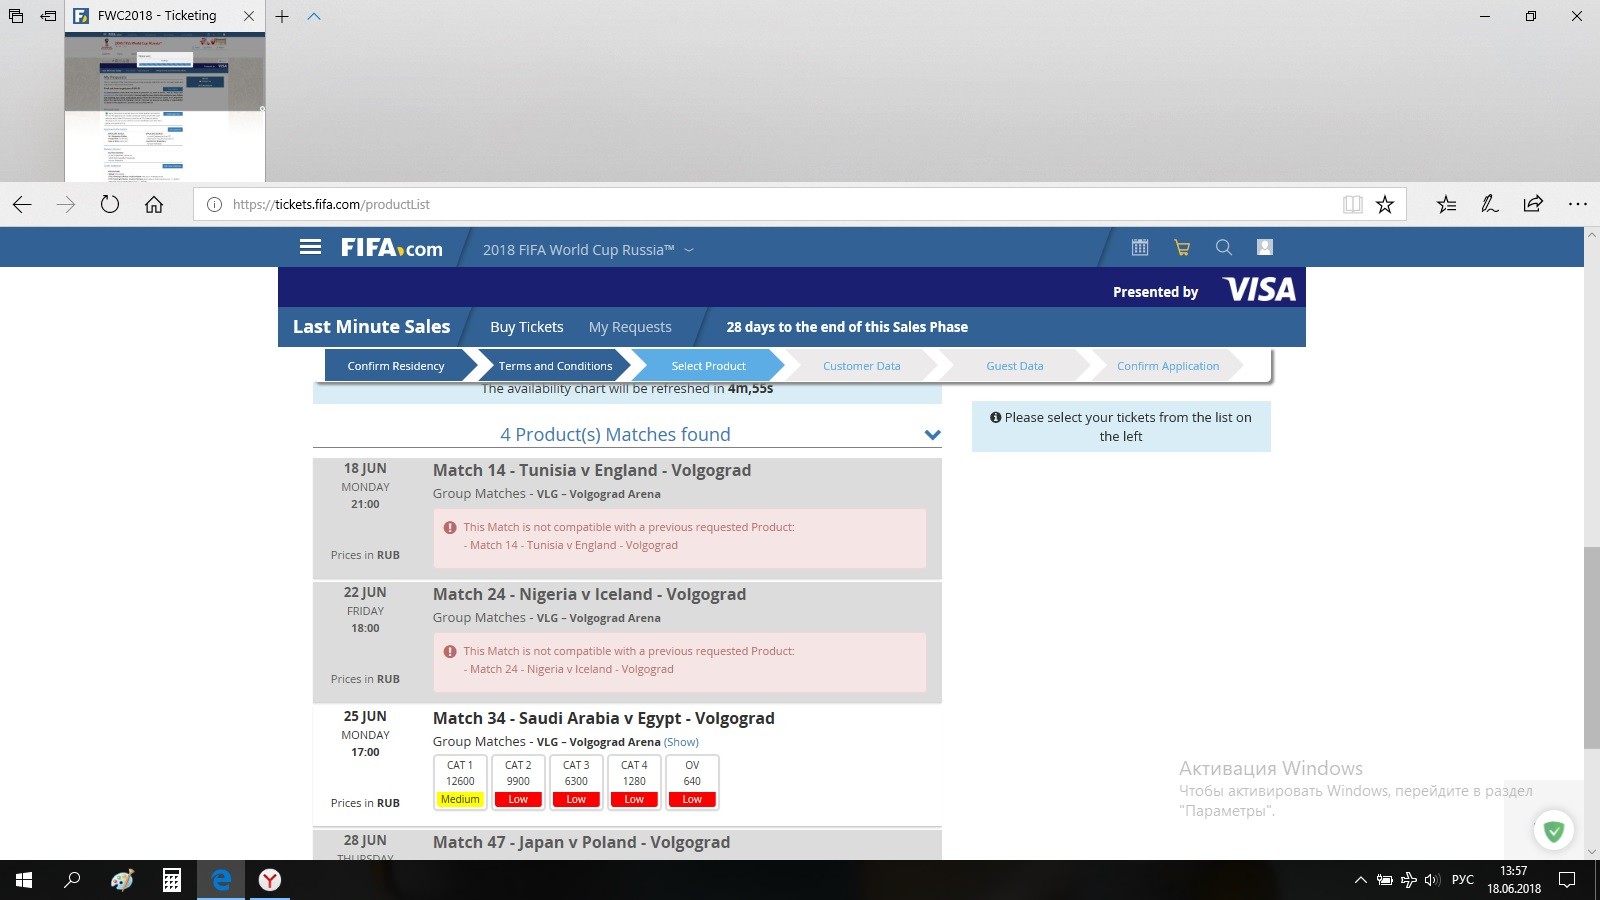The width and height of the screenshot is (1600, 900).
Task: Open the shopping cart icon
Action: (x=1181, y=247)
